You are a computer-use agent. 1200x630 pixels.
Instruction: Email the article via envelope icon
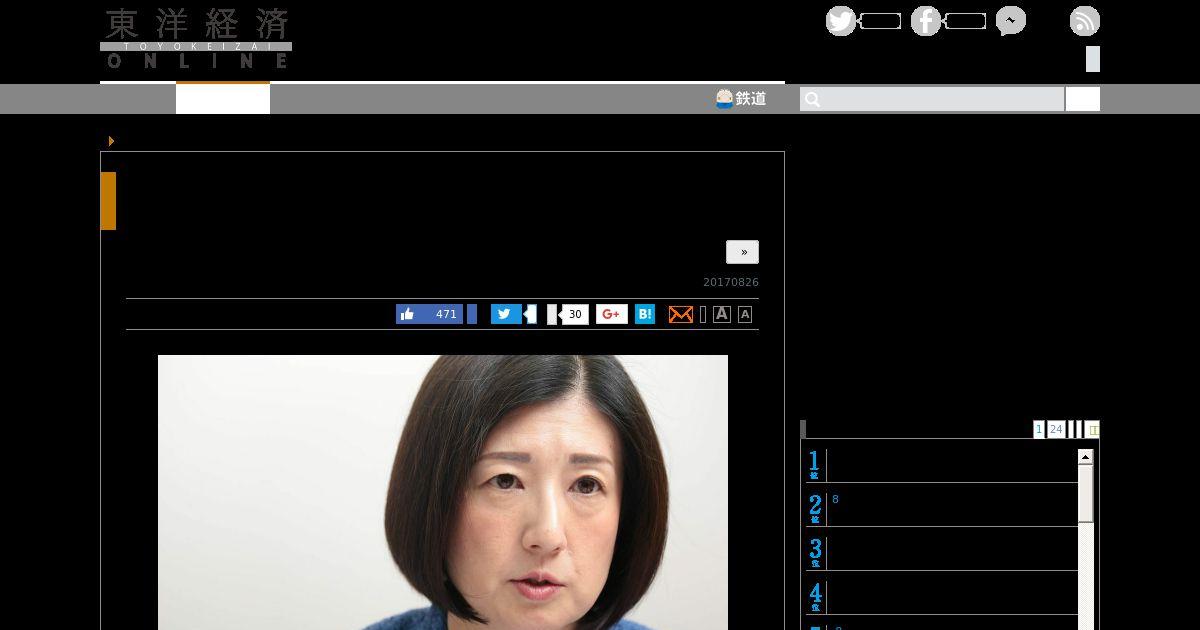[x=680, y=314]
